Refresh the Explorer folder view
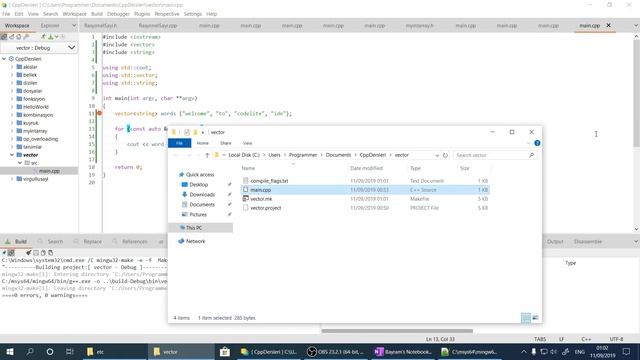 445,155
